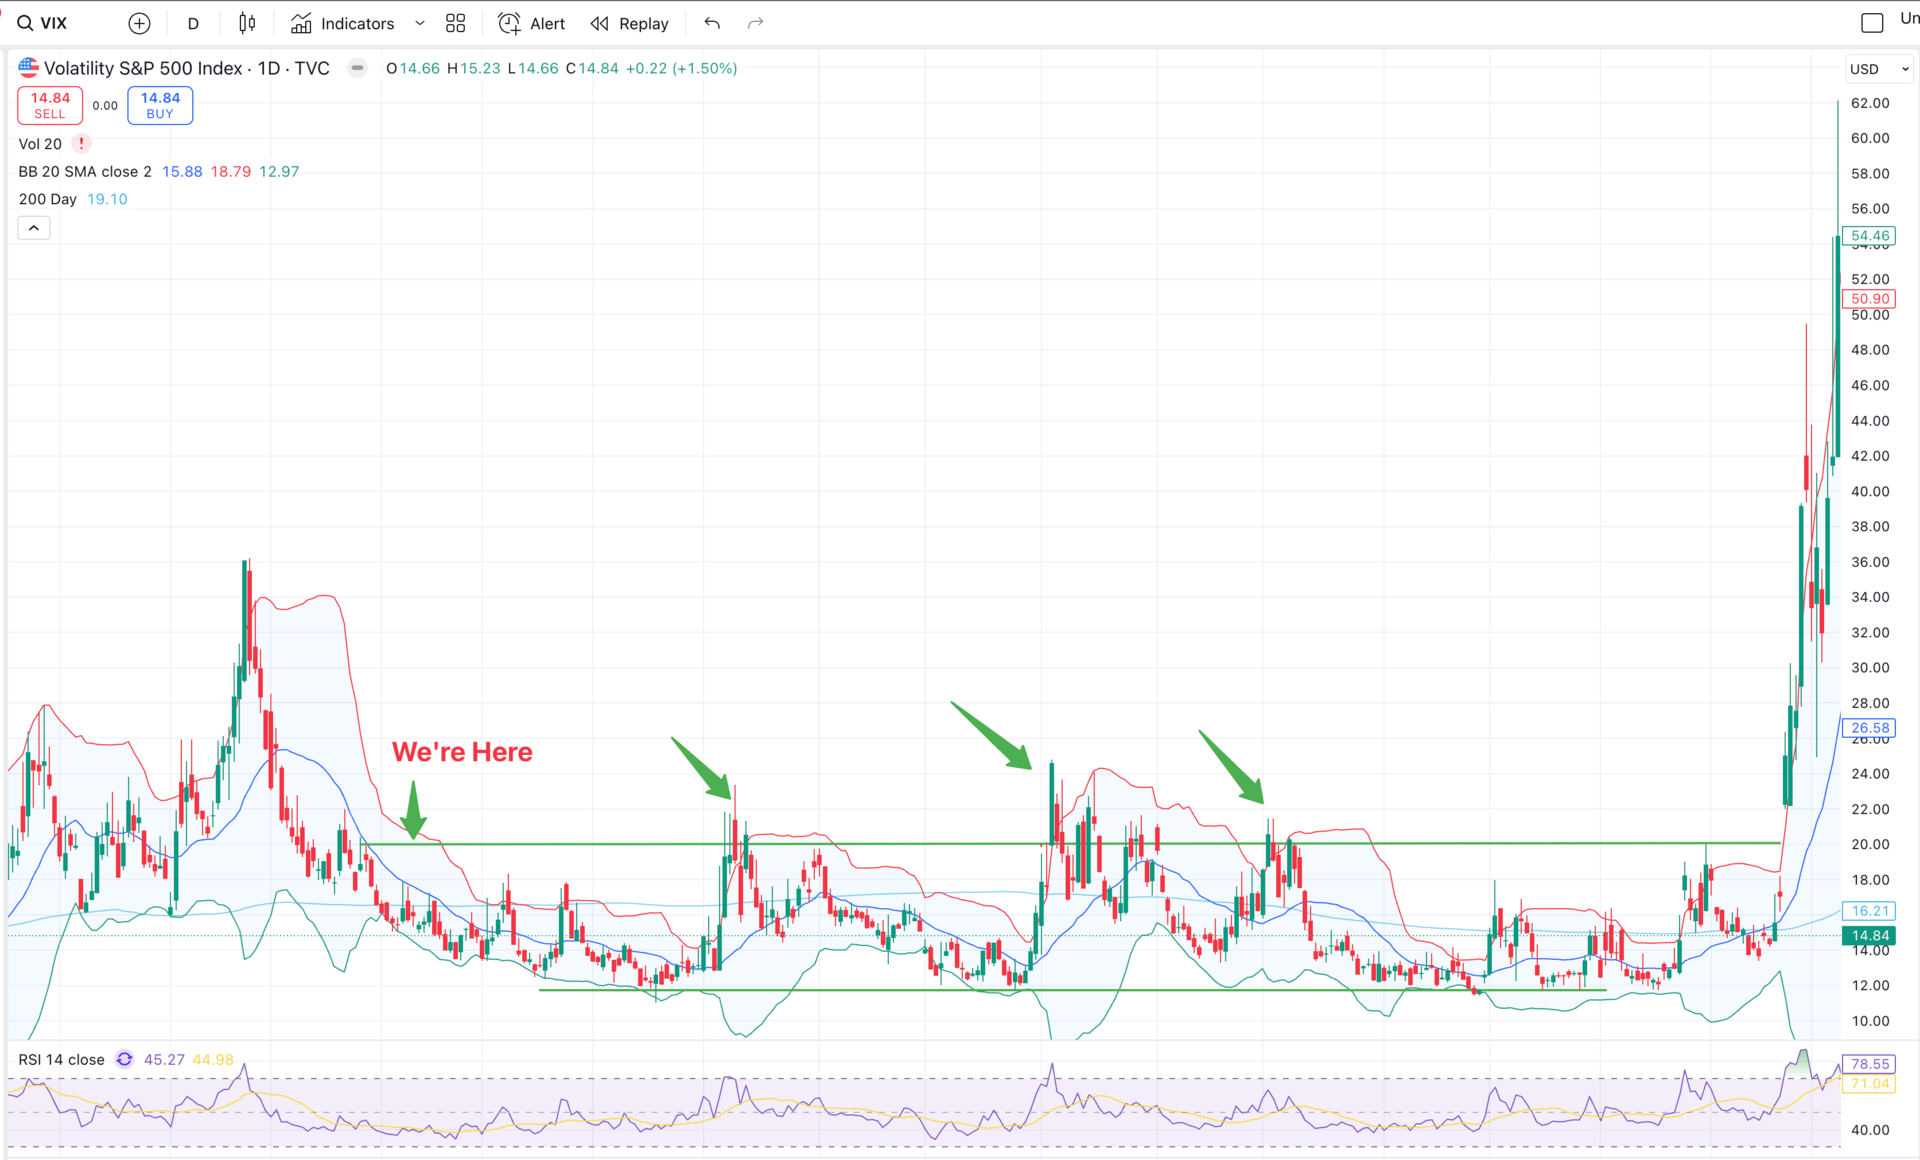Click the 26.58 blue price label
This screenshot has width=1920, height=1160.
(1870, 728)
